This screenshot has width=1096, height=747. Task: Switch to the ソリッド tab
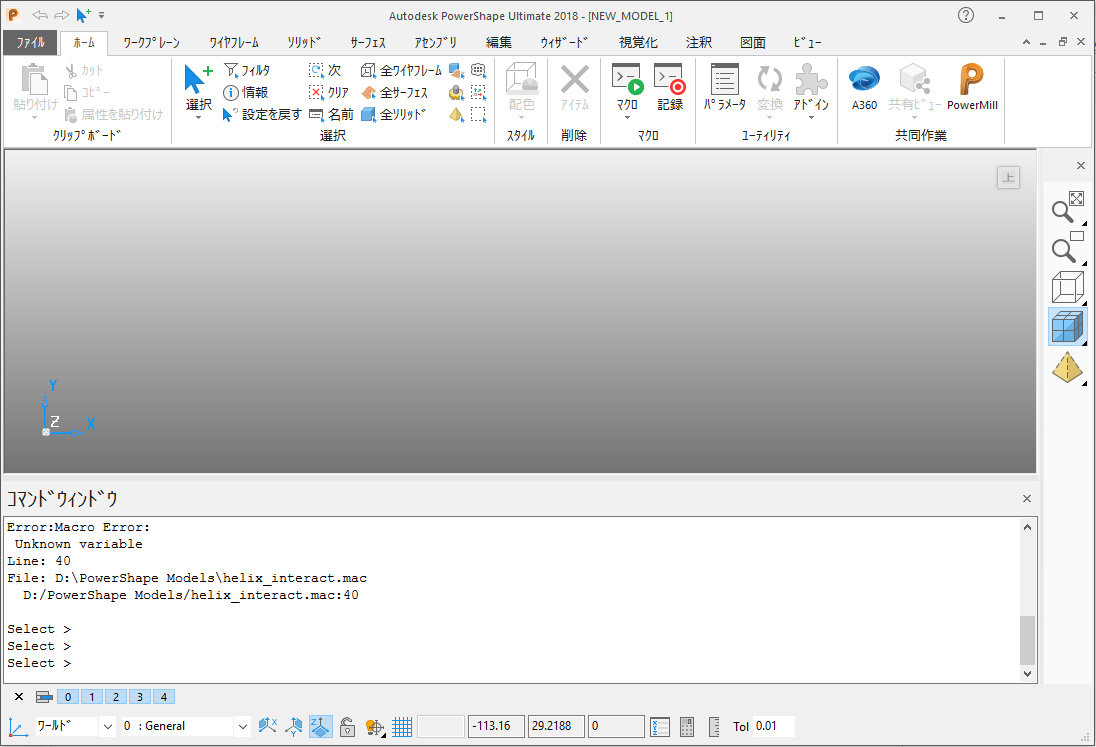coord(304,43)
